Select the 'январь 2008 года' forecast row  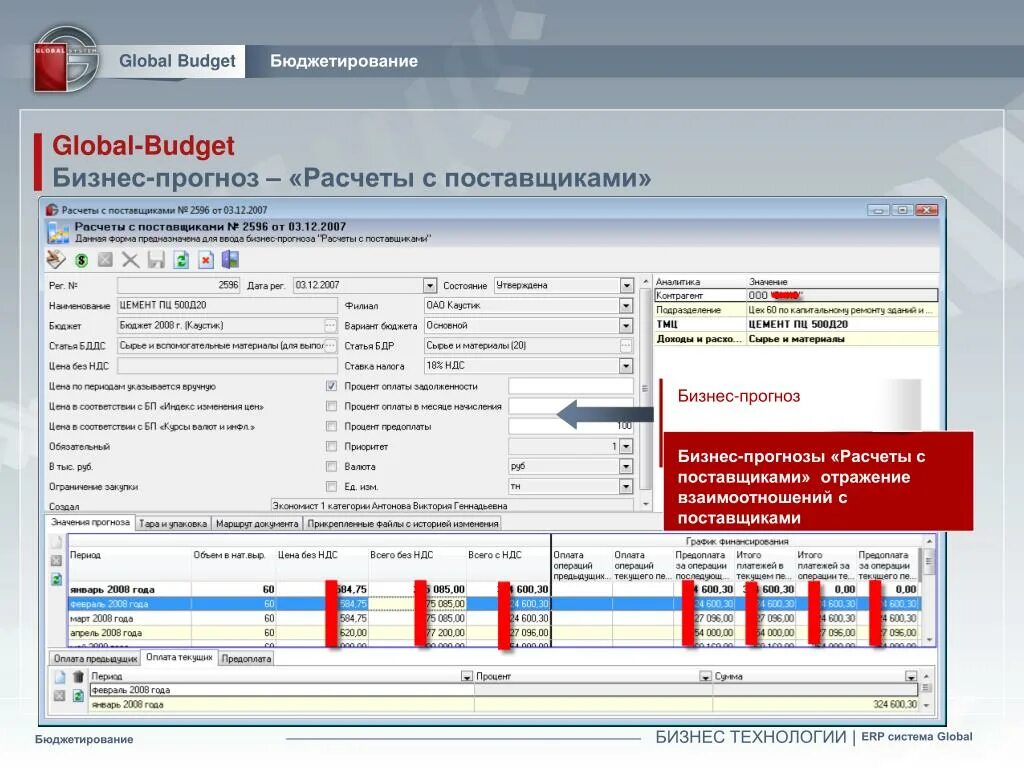point(309,589)
